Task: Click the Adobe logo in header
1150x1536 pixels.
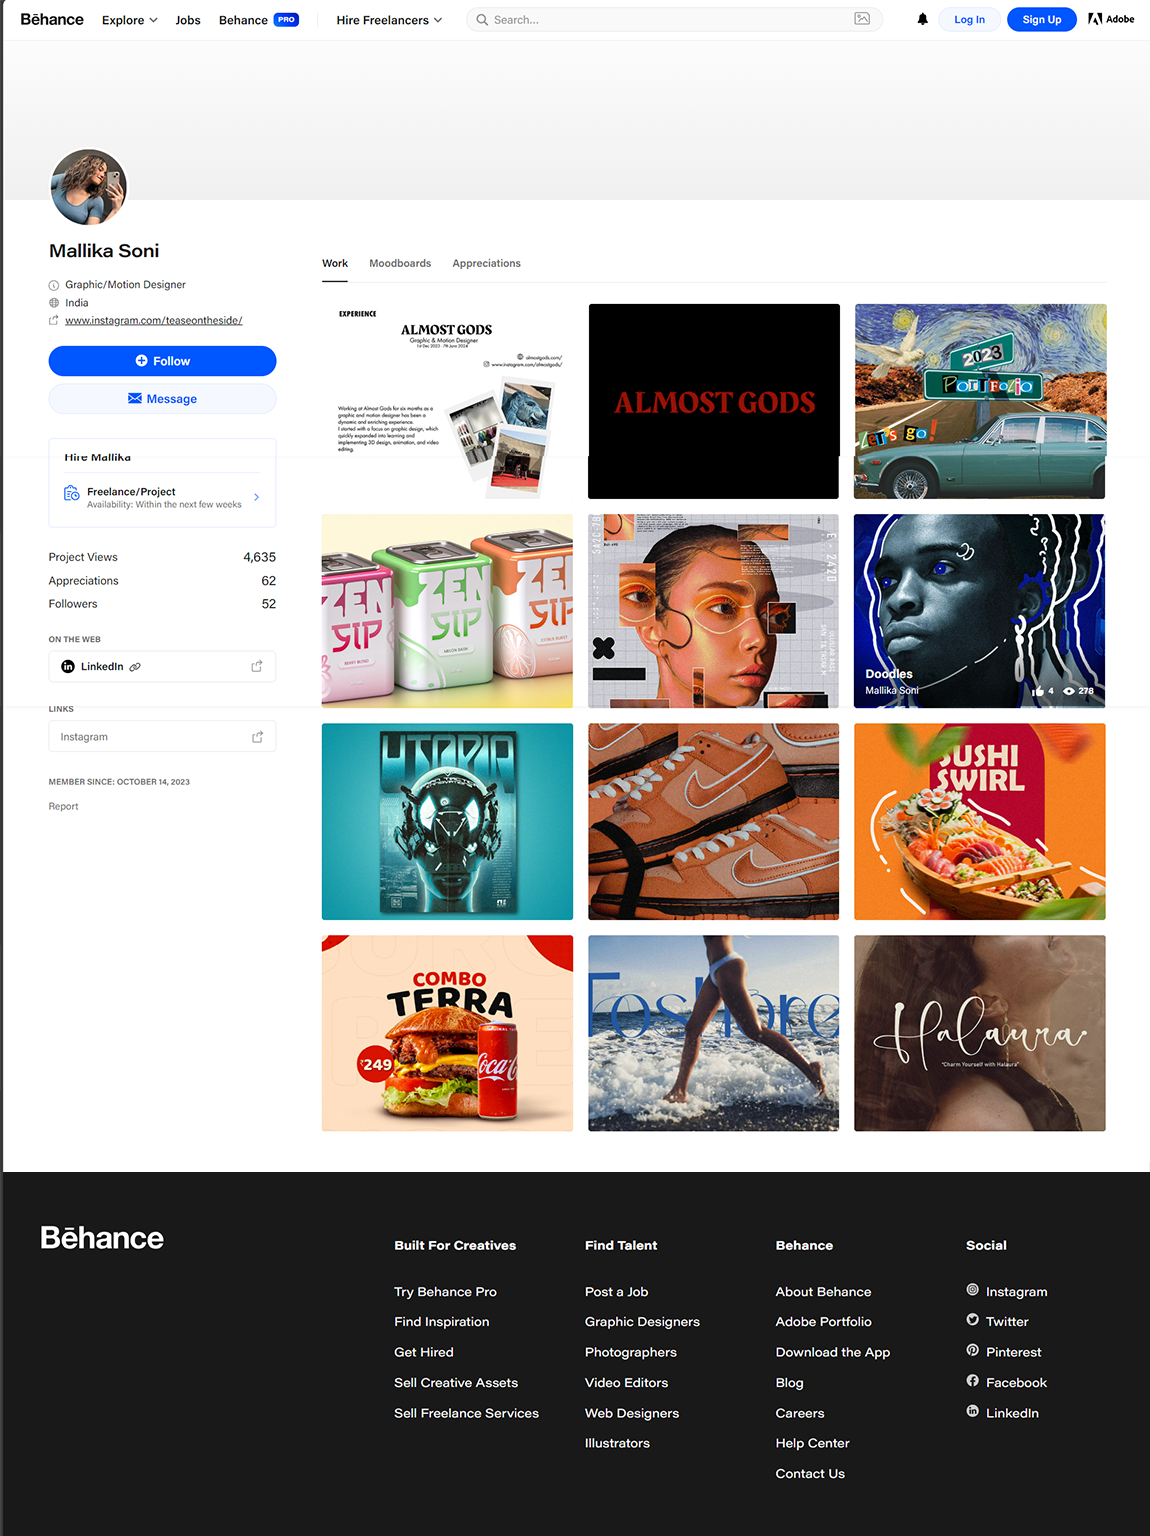Action: 1111,19
